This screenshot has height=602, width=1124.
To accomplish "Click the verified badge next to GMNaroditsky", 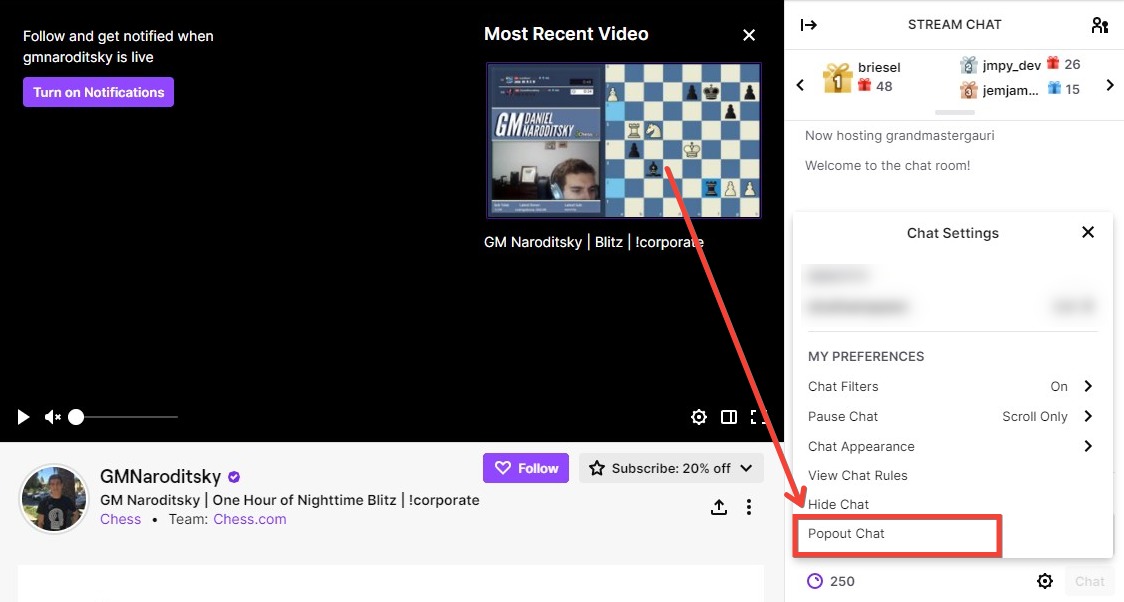I will (x=234, y=477).
